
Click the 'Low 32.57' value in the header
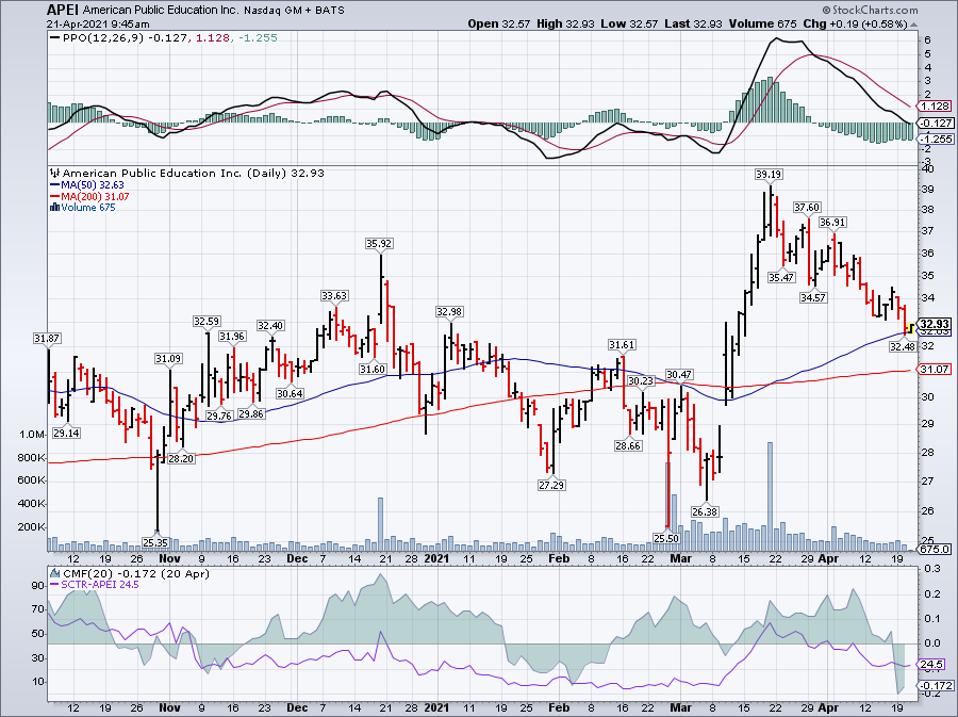pyautogui.click(x=631, y=24)
